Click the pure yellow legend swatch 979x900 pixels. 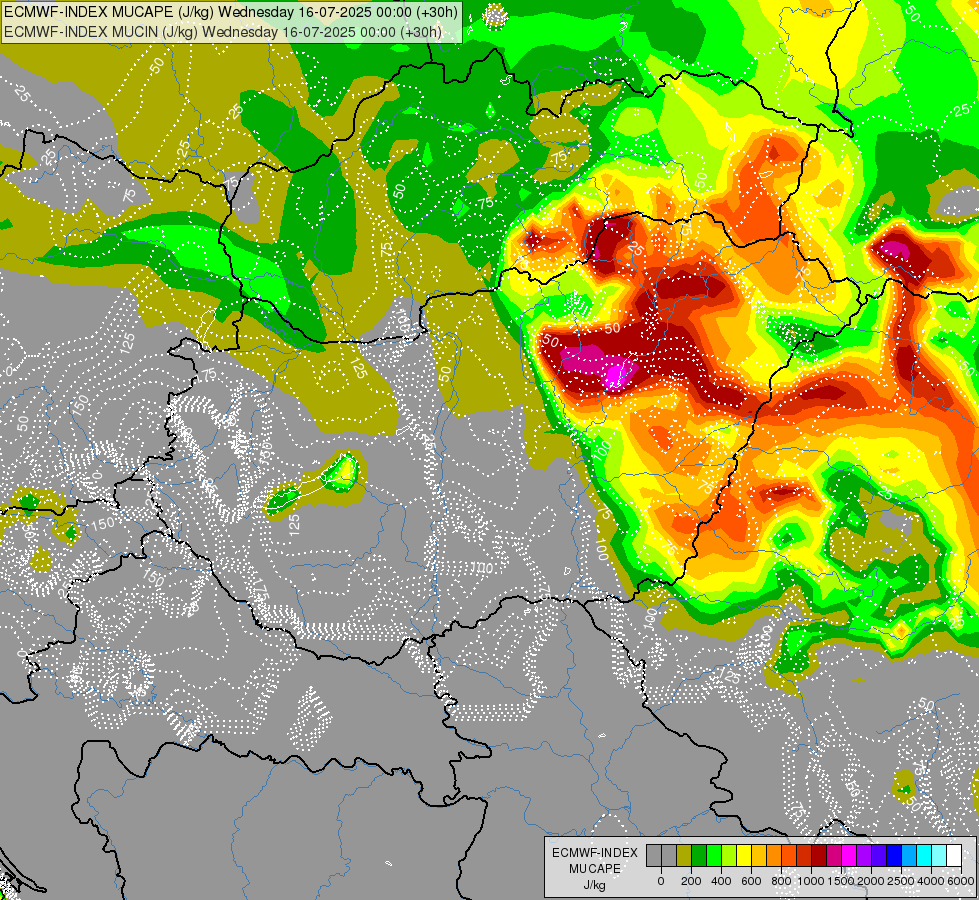(x=744, y=855)
